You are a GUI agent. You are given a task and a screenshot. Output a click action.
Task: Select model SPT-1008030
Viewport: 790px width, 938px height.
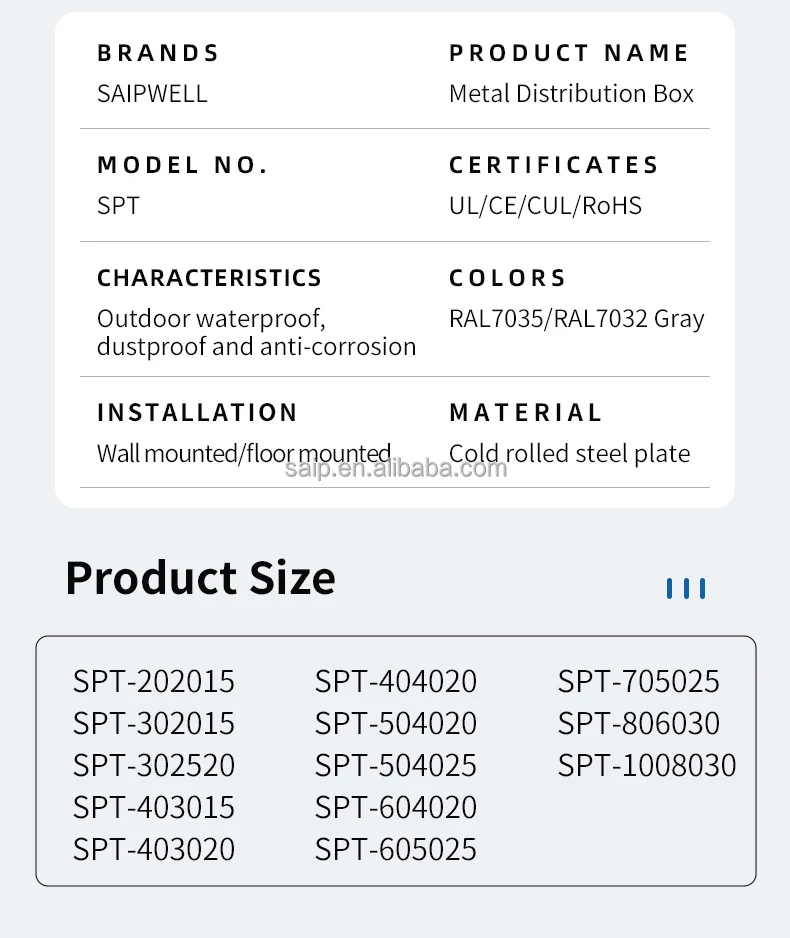[647, 766]
